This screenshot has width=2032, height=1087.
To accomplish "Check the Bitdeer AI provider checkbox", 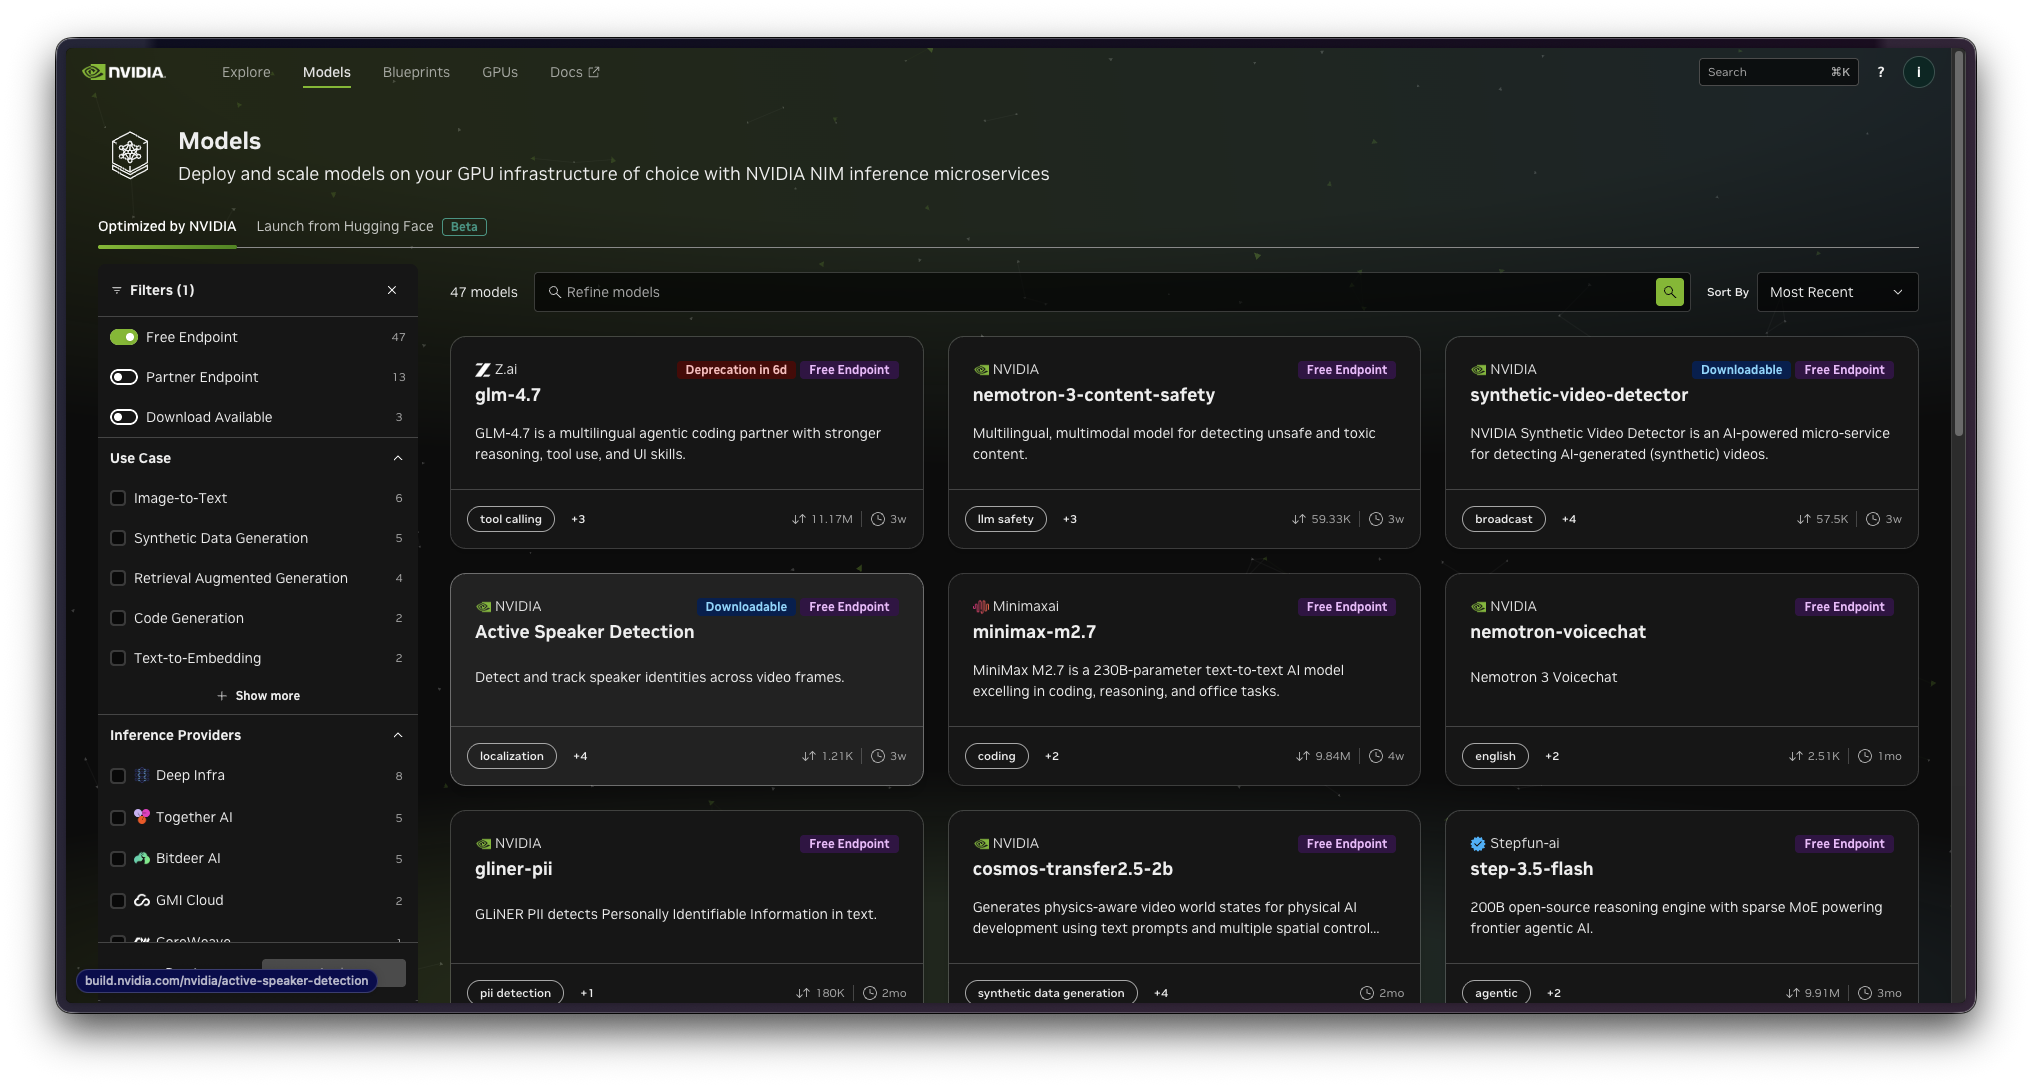I will [x=118, y=859].
